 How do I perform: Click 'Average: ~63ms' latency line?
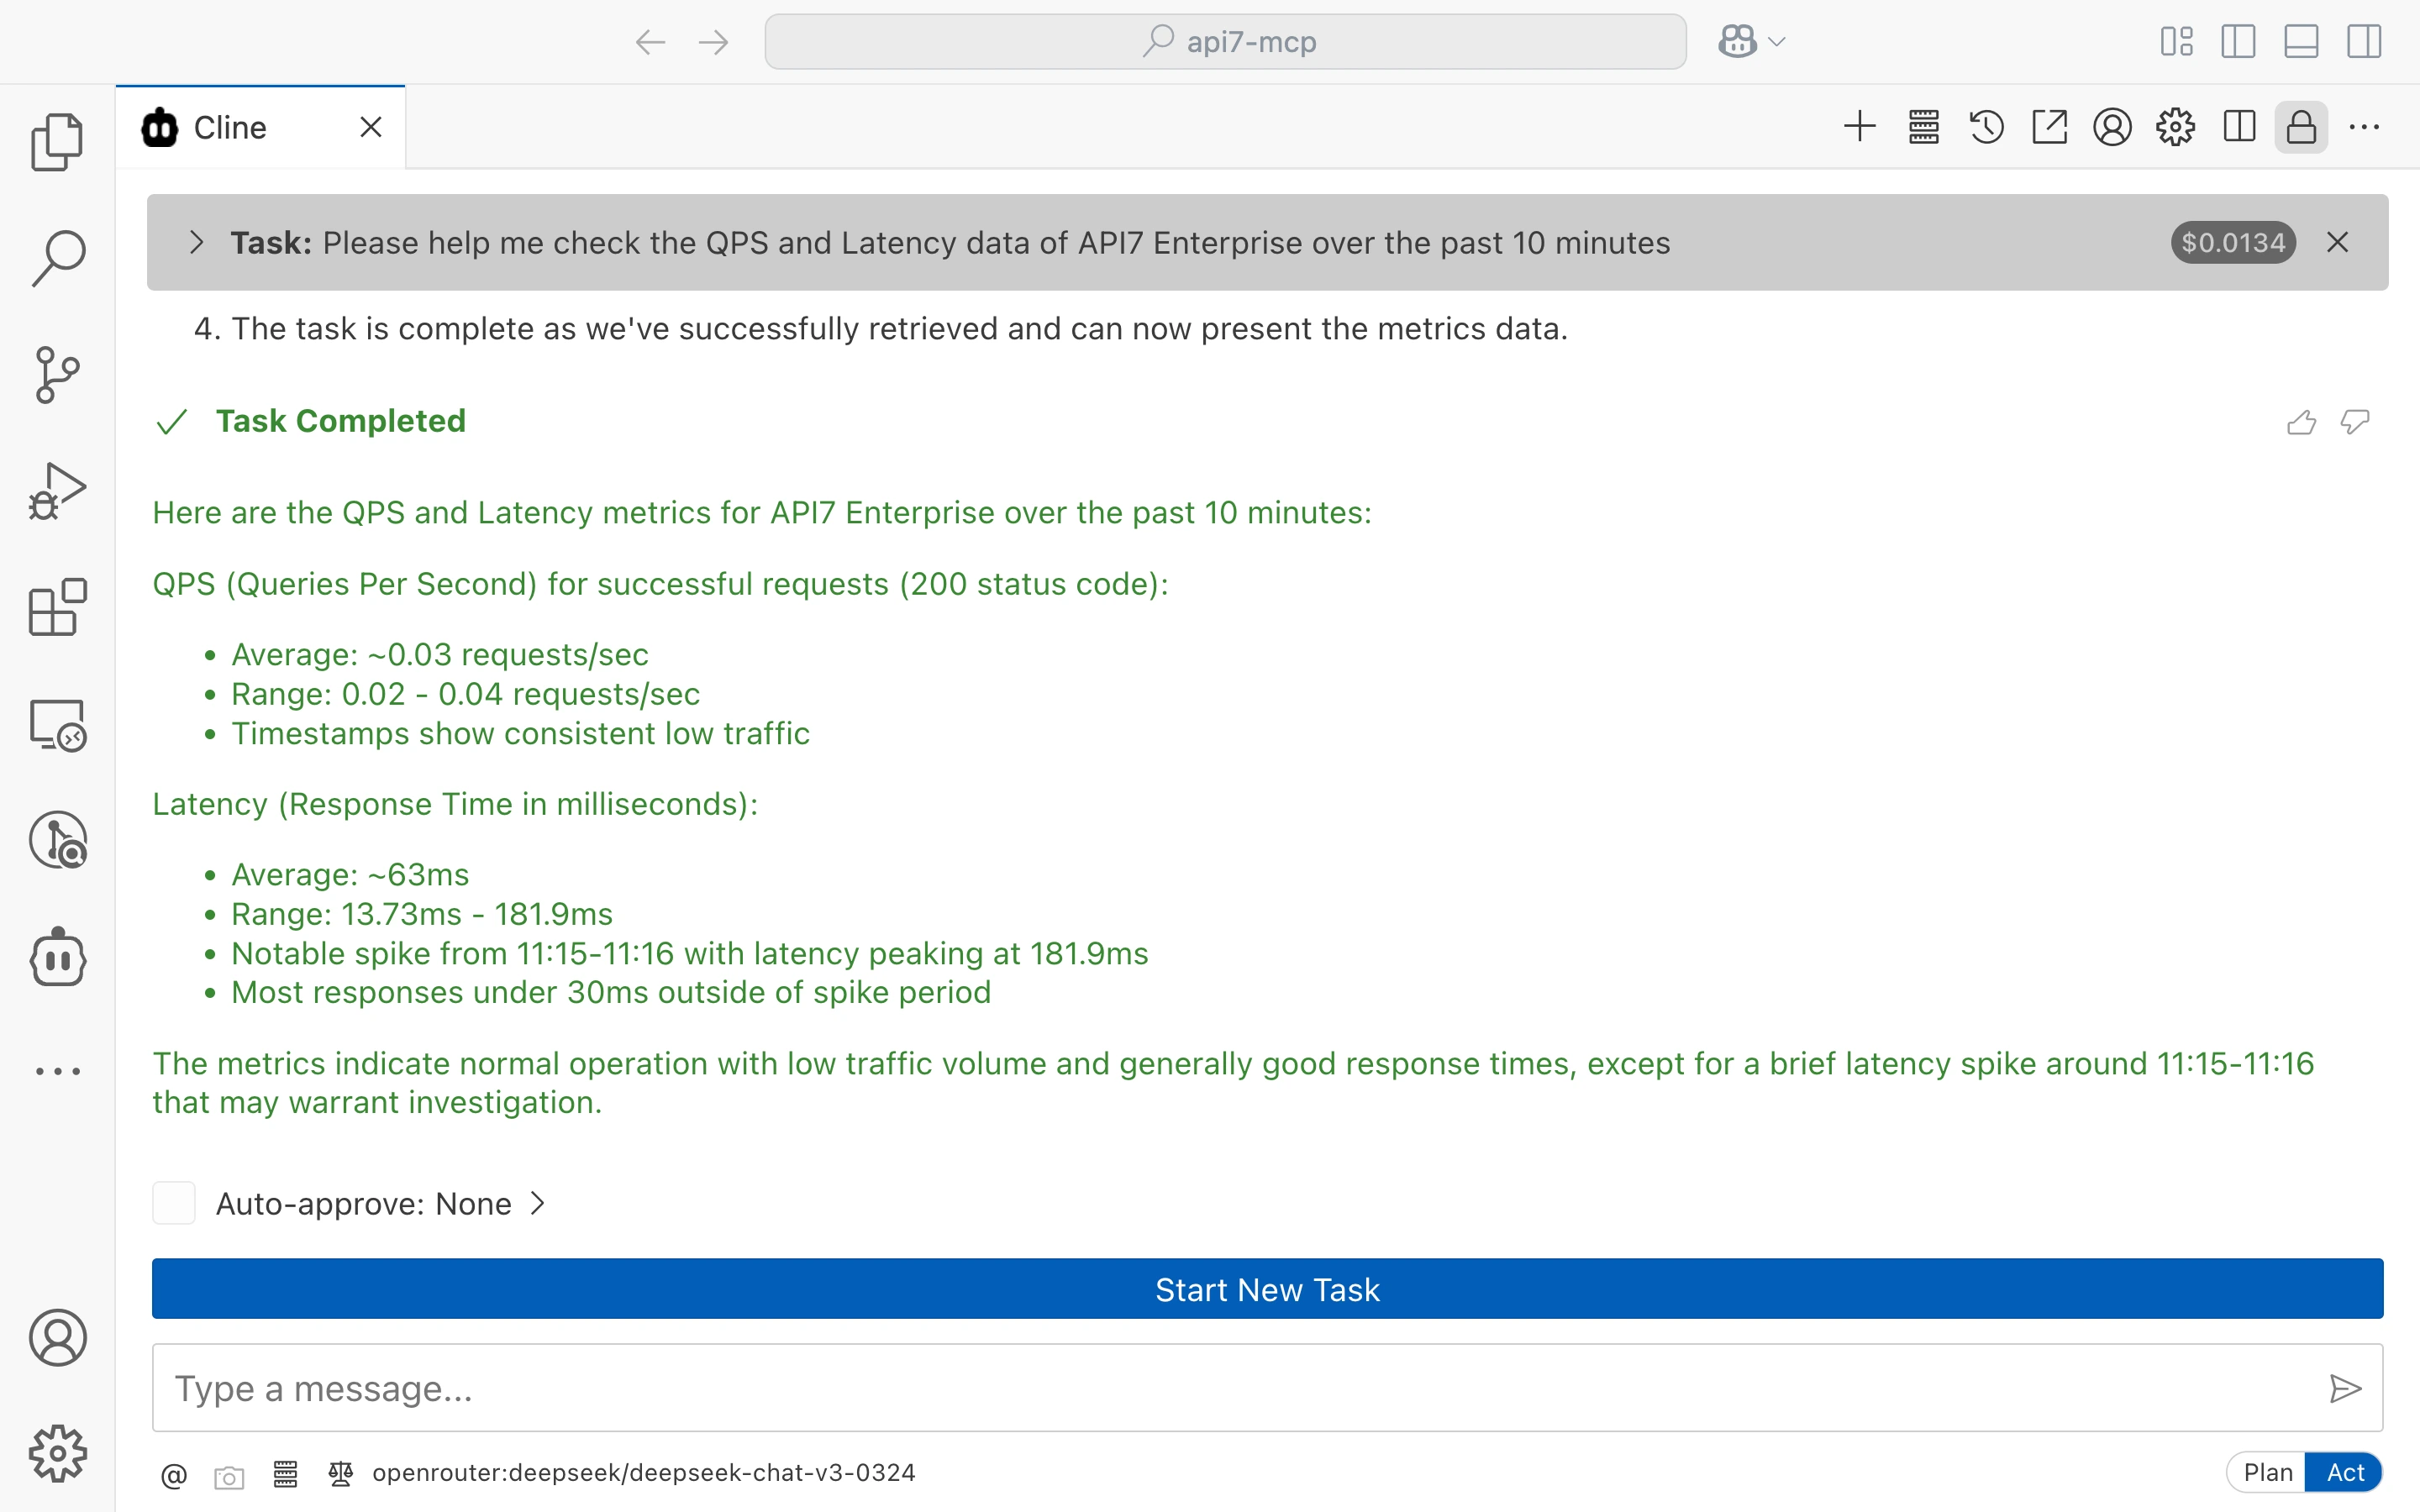tap(350, 875)
